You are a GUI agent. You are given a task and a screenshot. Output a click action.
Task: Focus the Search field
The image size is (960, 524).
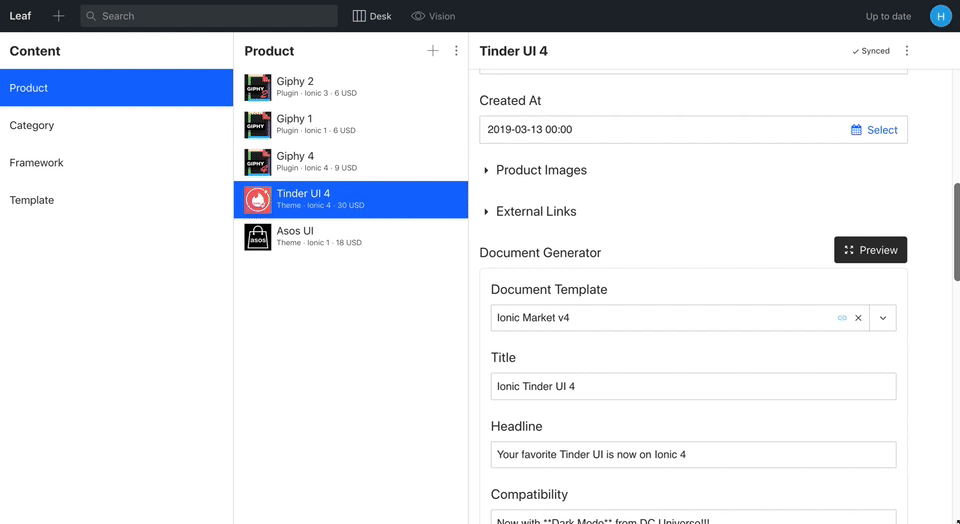pyautogui.click(x=209, y=16)
